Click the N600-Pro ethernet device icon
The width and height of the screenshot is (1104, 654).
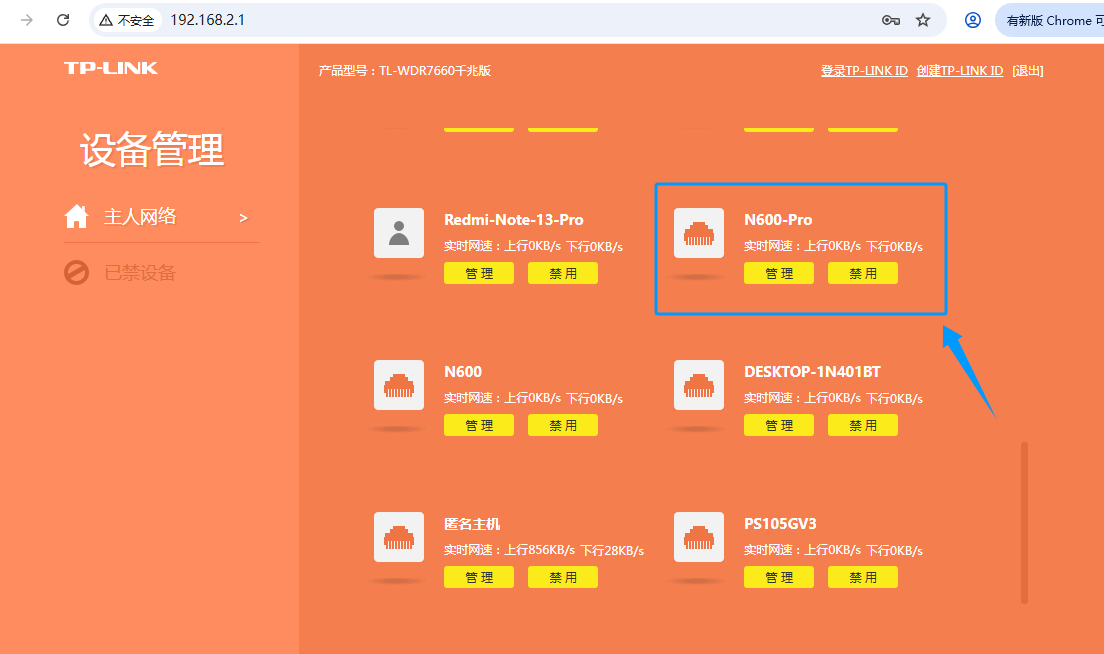699,233
